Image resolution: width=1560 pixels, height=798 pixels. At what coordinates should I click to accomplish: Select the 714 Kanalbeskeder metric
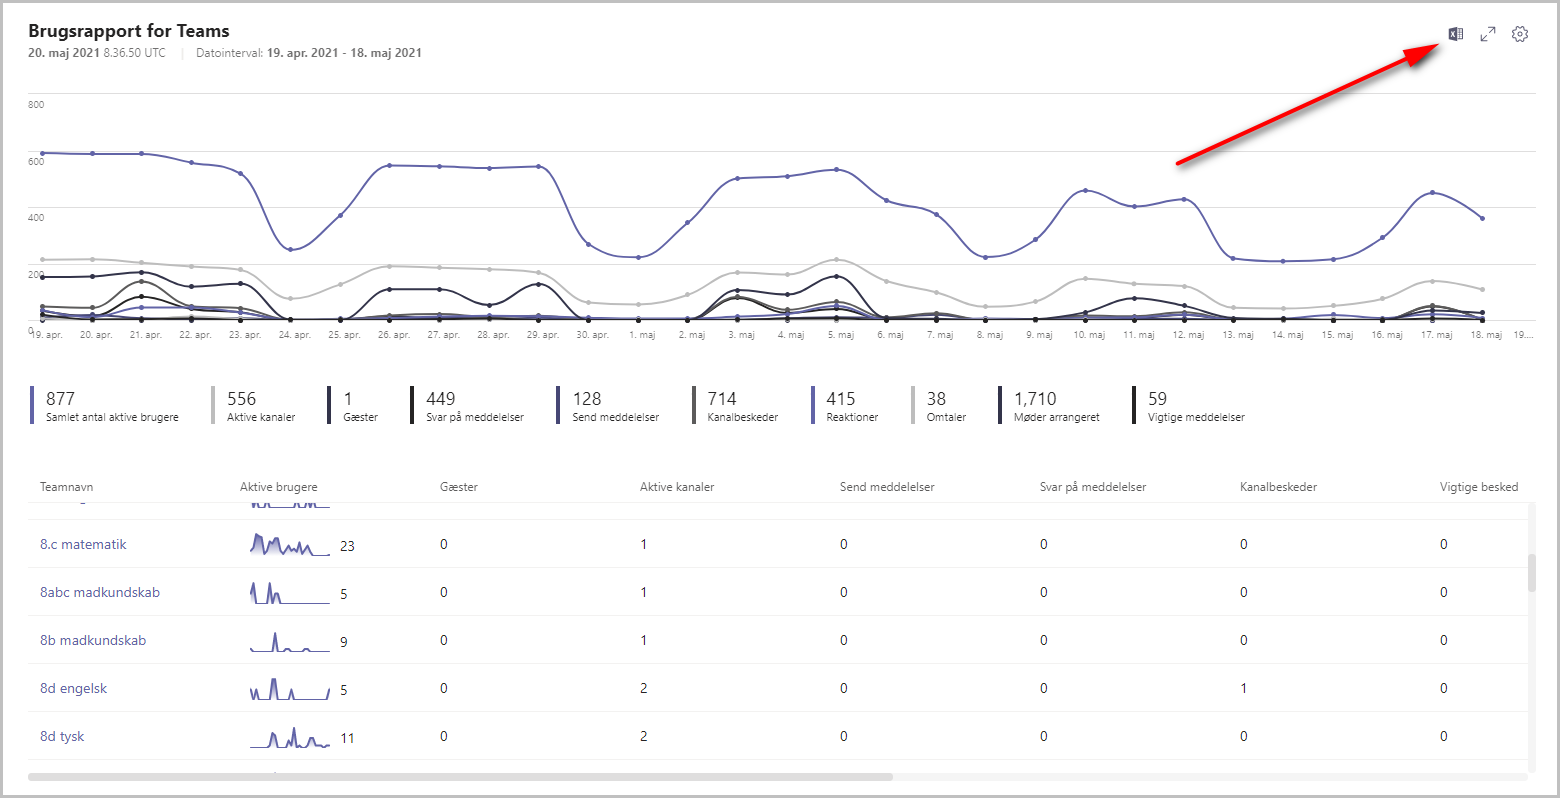tap(736, 405)
